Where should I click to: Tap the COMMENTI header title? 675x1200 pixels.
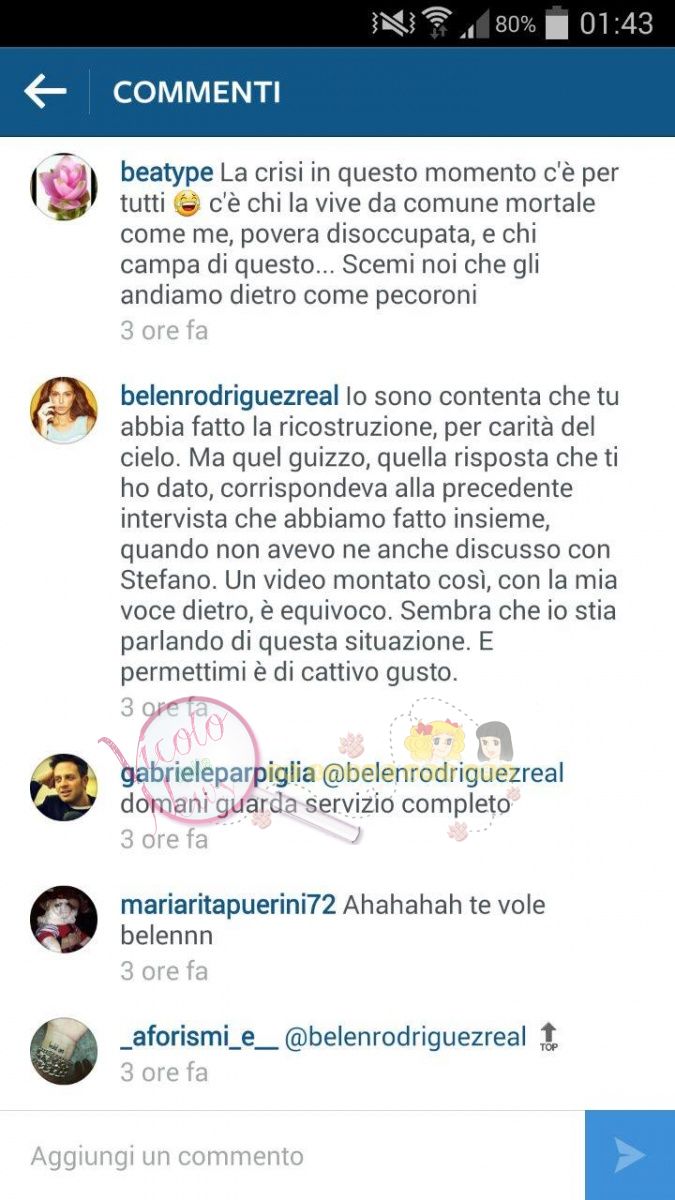(197, 93)
